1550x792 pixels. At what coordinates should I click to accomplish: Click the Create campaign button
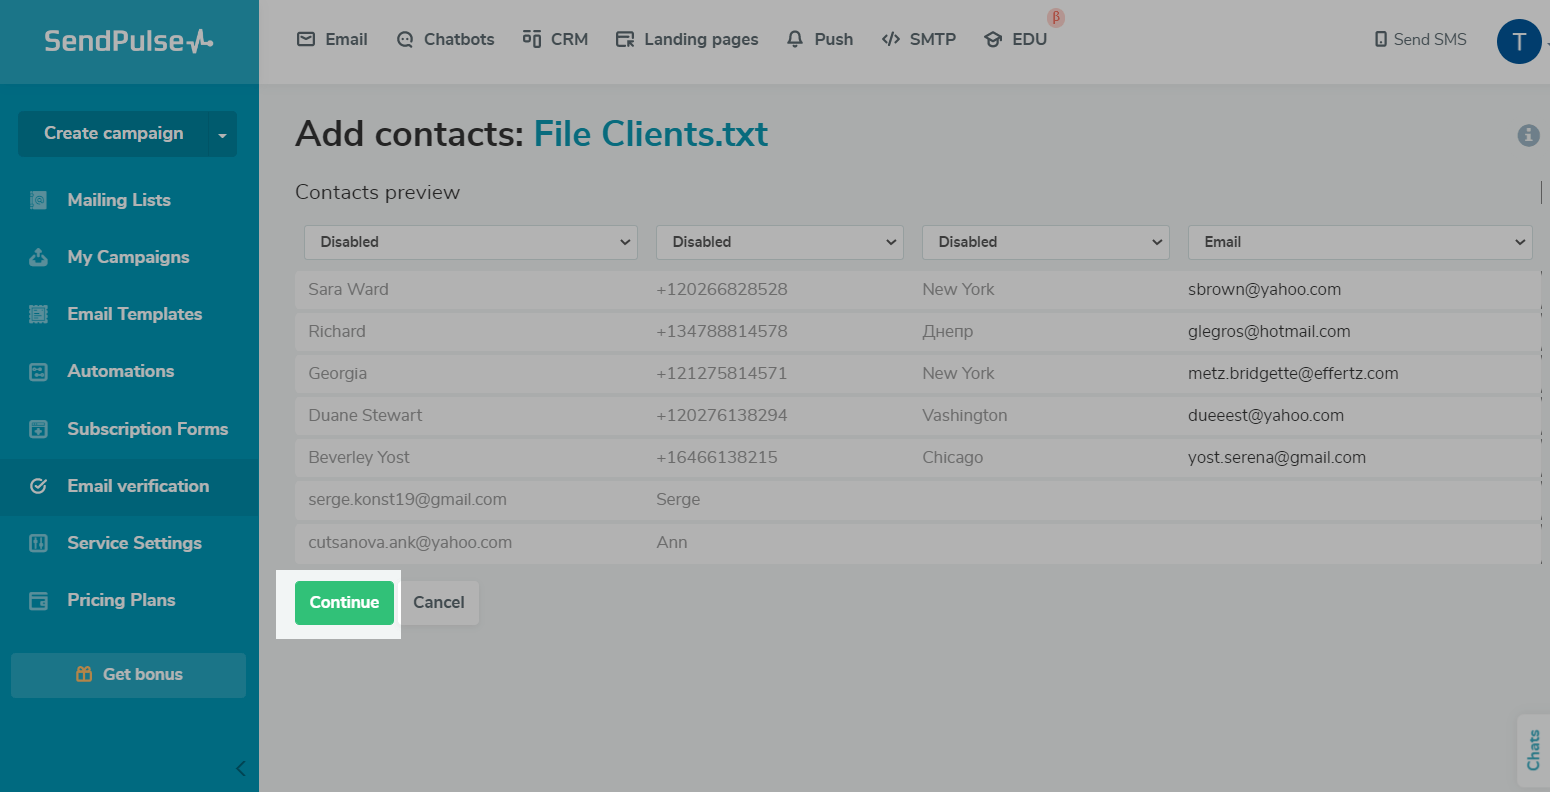(113, 134)
